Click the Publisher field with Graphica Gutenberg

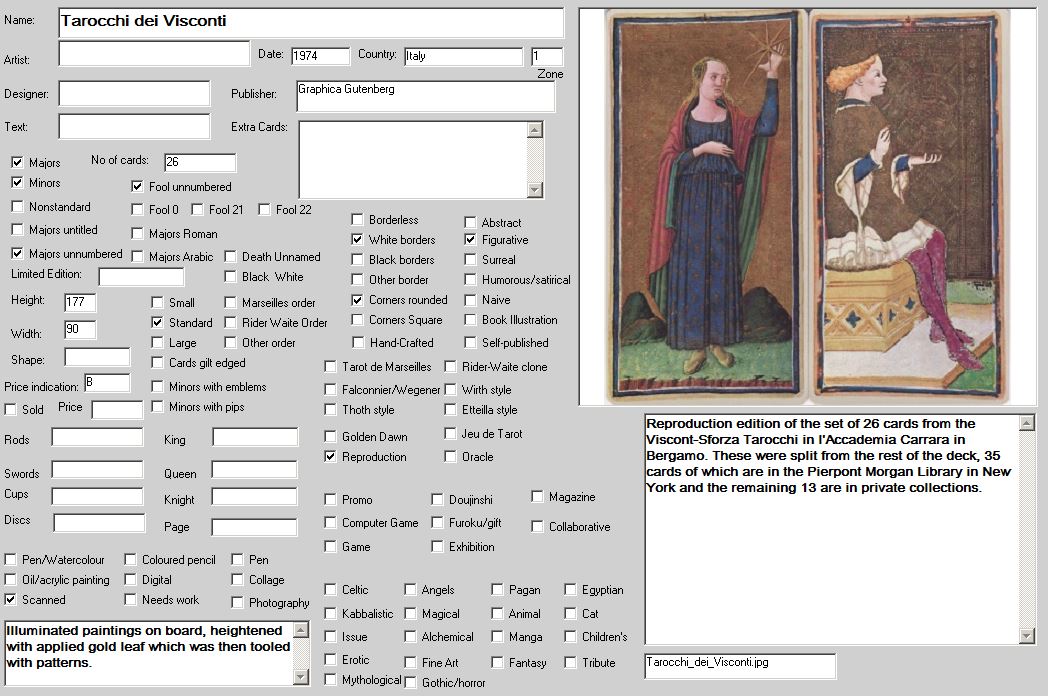[424, 96]
